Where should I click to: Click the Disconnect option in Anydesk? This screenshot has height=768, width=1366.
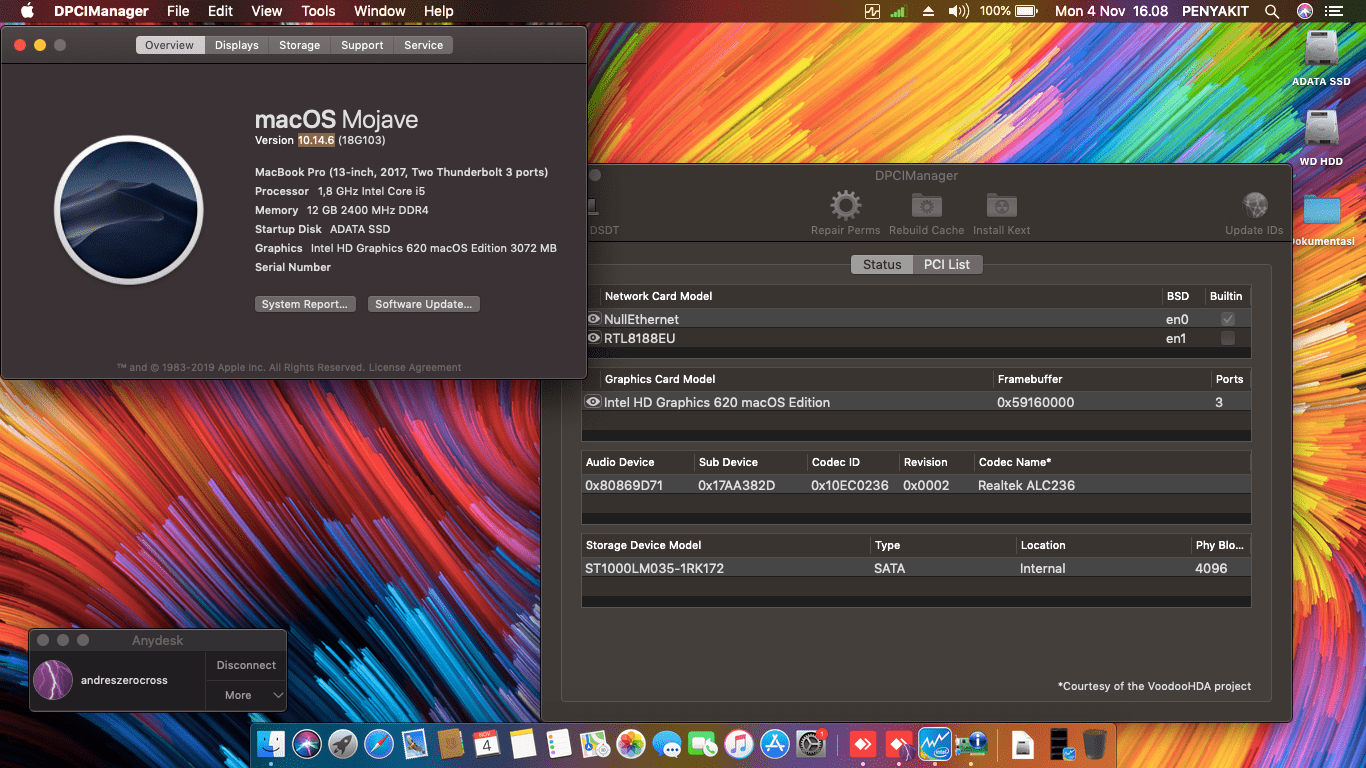tap(245, 664)
